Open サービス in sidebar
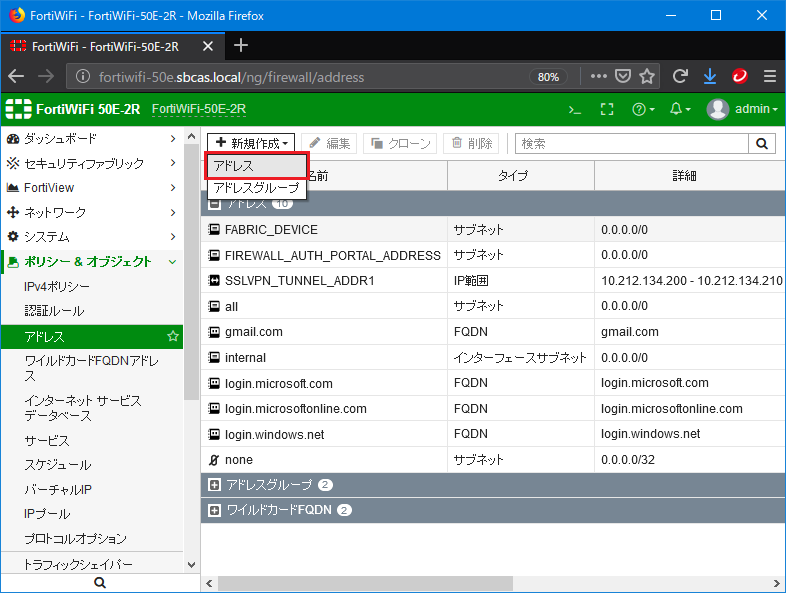The height and width of the screenshot is (593, 786). [47, 441]
